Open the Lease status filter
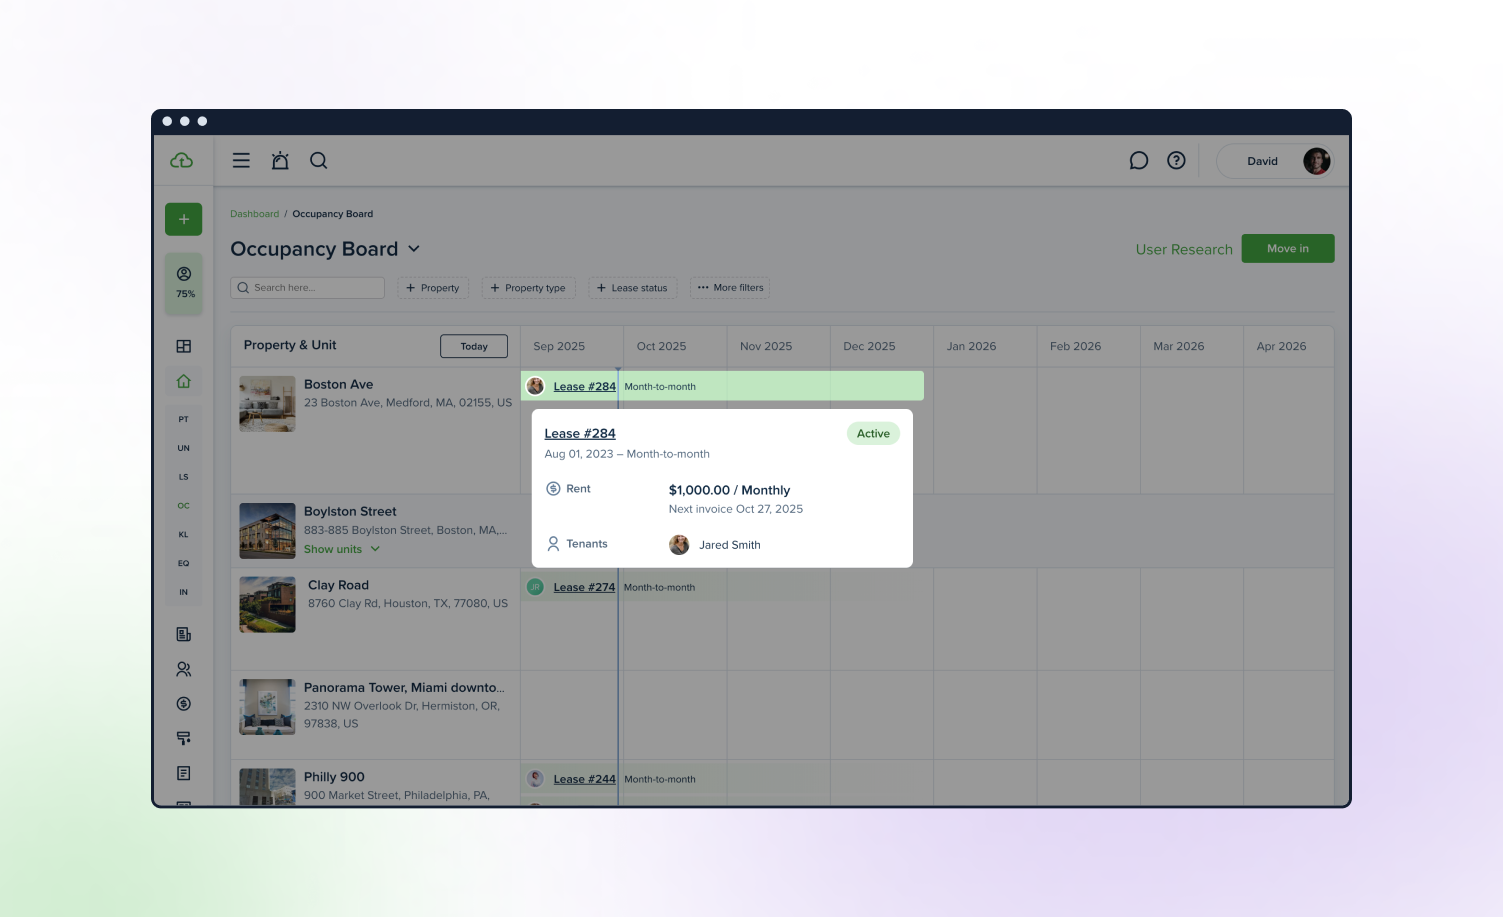Image resolution: width=1503 pixels, height=917 pixels. pos(632,288)
